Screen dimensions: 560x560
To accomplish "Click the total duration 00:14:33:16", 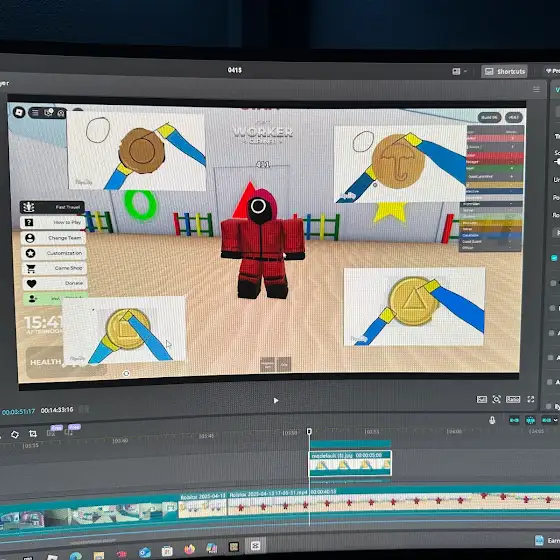I will (x=57, y=410).
